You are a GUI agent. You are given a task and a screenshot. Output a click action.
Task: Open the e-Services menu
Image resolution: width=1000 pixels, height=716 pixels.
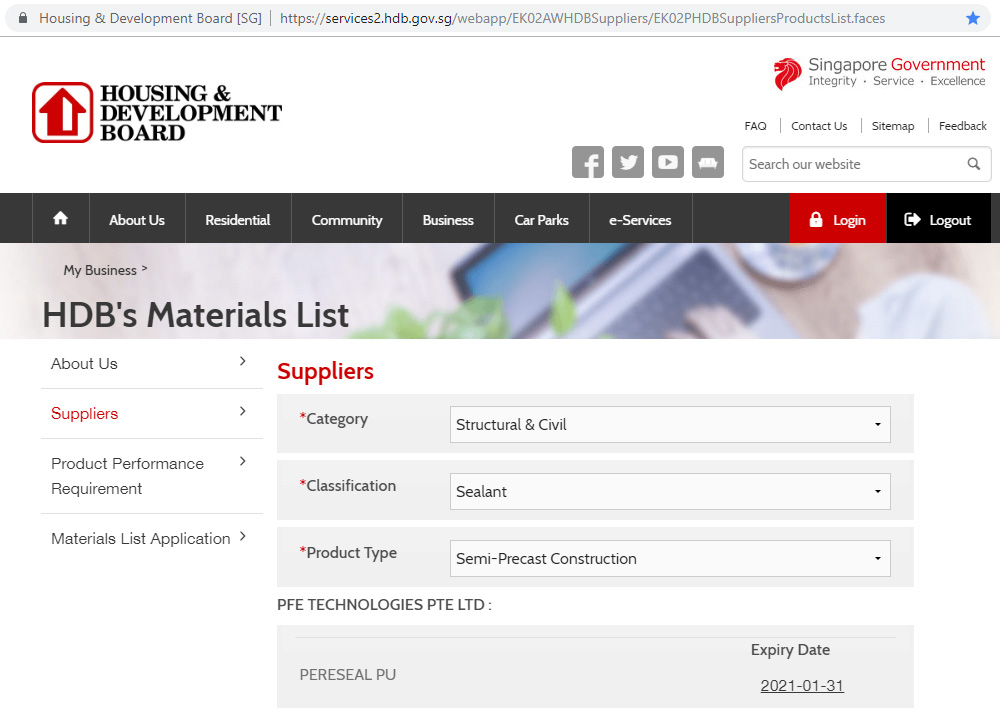pyautogui.click(x=640, y=220)
